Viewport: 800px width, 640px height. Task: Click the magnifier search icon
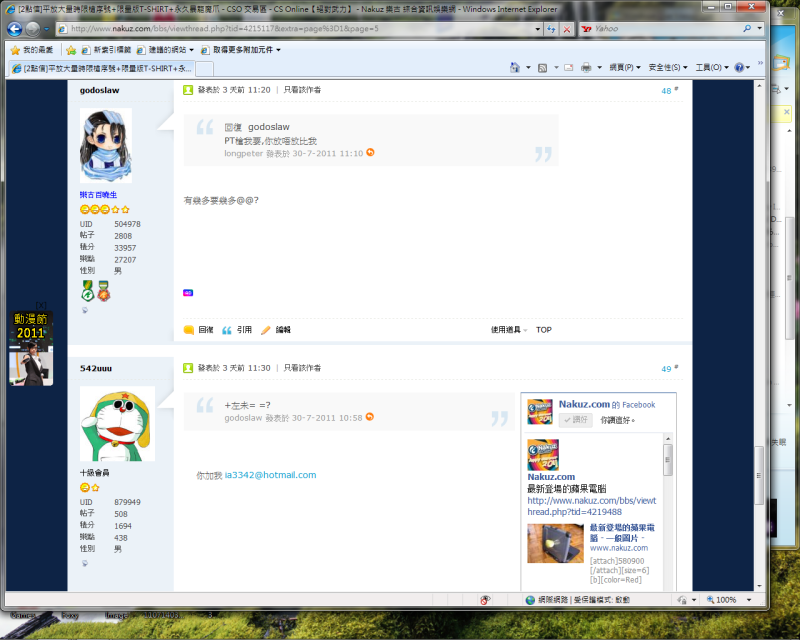[x=747, y=29]
